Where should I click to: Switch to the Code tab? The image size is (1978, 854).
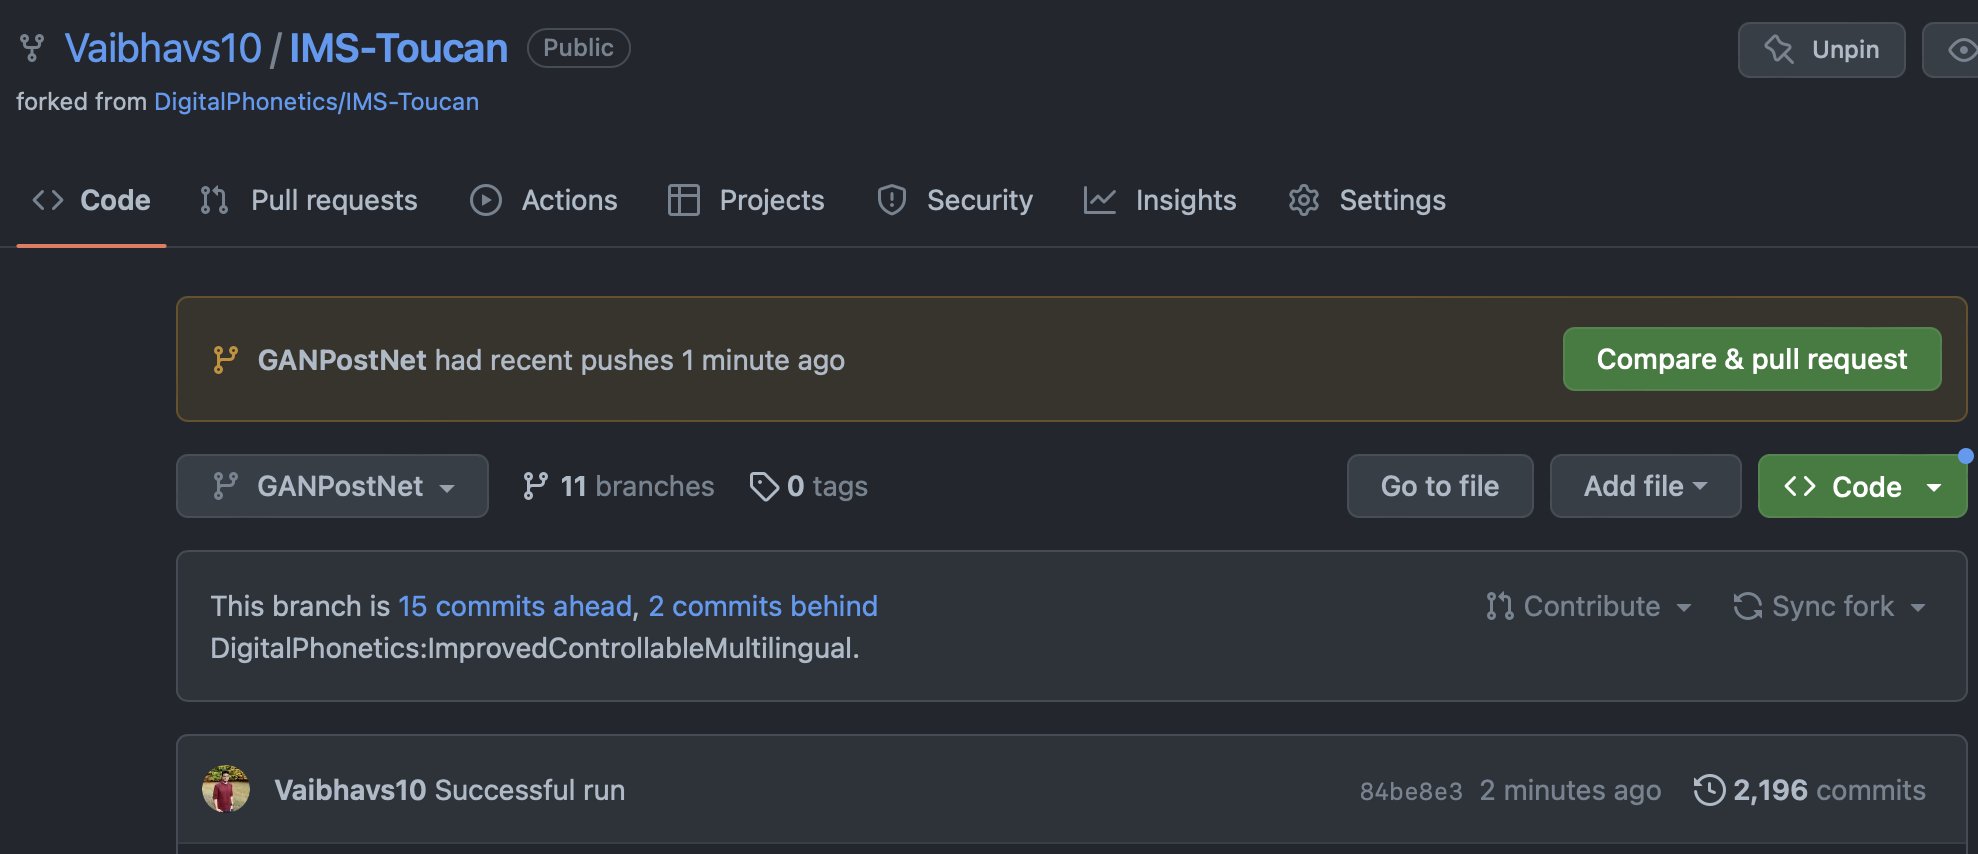click(x=91, y=200)
